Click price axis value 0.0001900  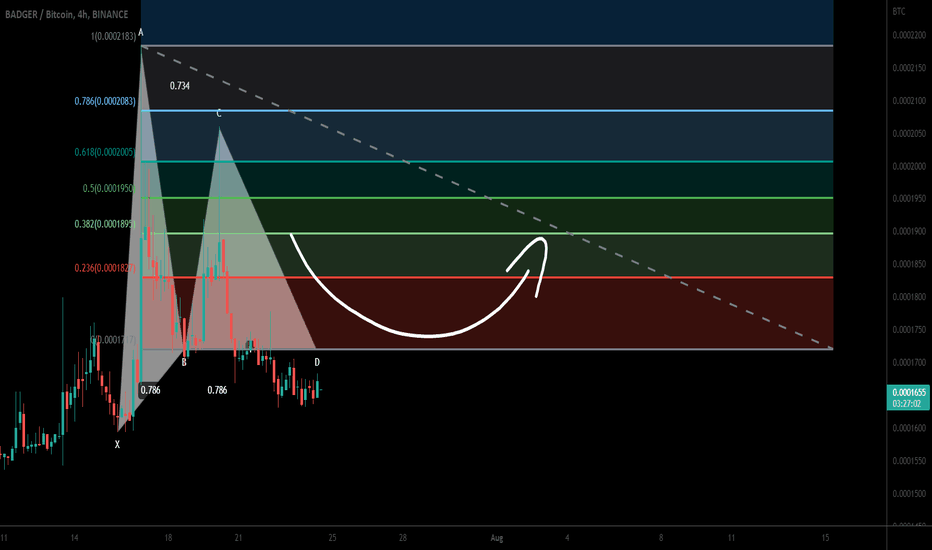pyautogui.click(x=909, y=232)
